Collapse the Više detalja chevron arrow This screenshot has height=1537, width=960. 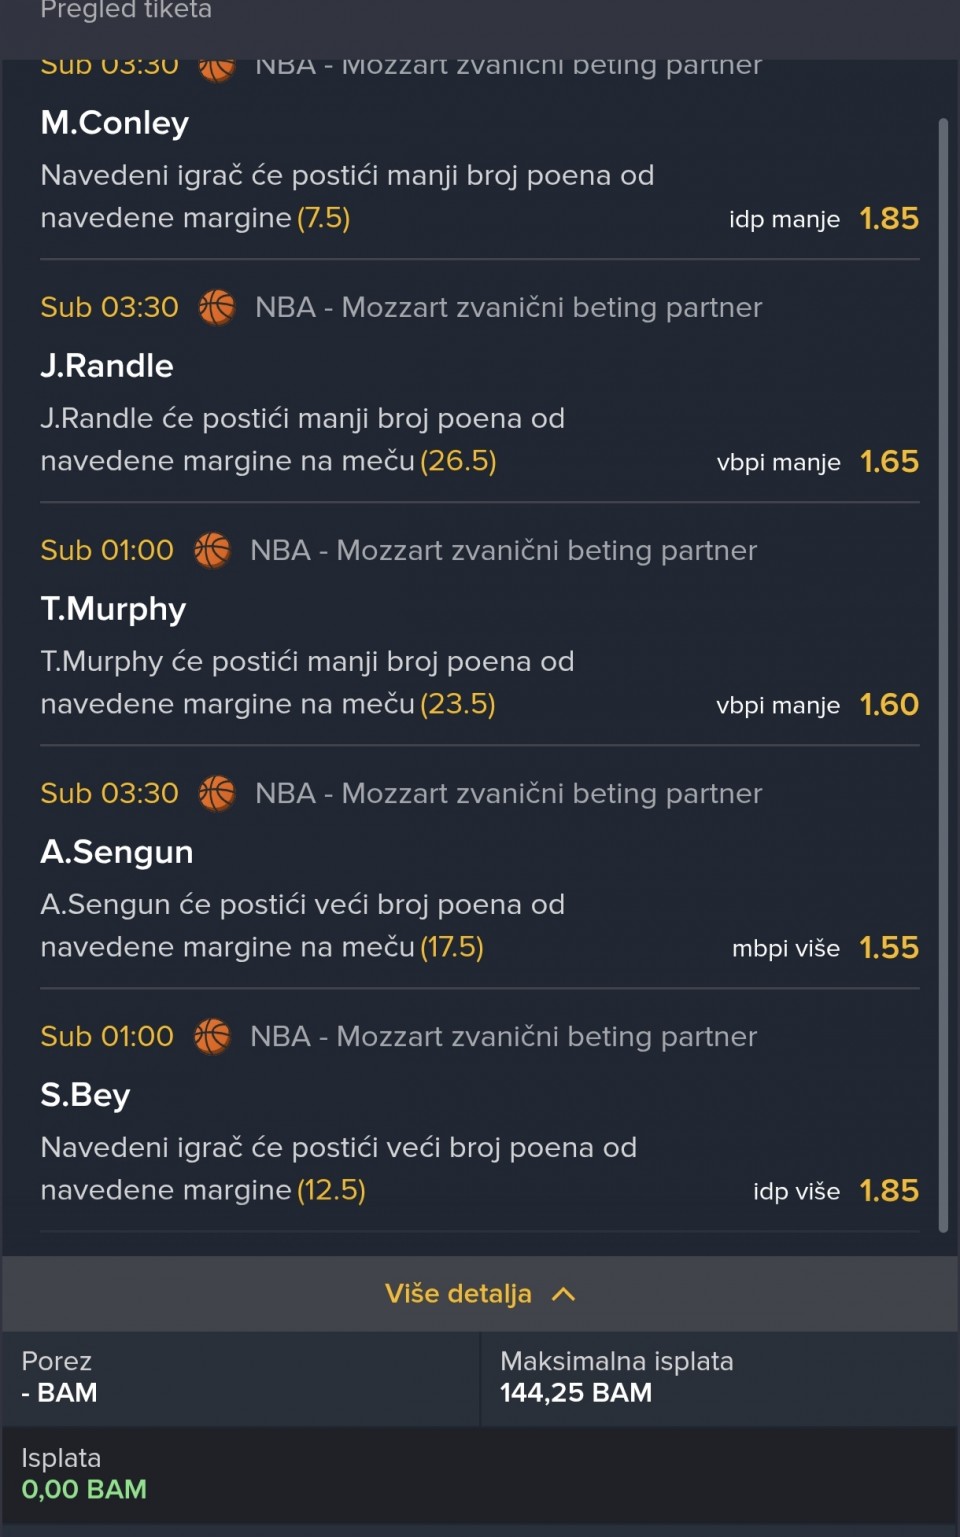point(564,1294)
